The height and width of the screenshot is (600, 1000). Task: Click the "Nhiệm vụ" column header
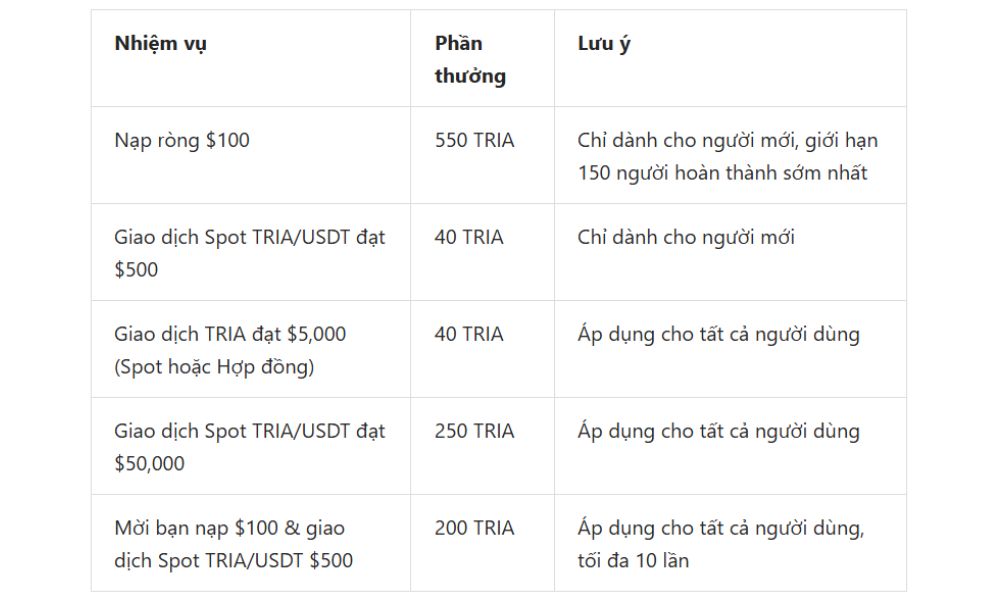(x=161, y=44)
